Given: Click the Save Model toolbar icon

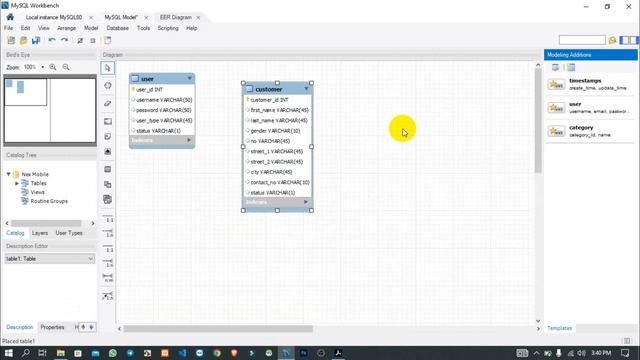Looking at the screenshot, I should click(x=36, y=40).
